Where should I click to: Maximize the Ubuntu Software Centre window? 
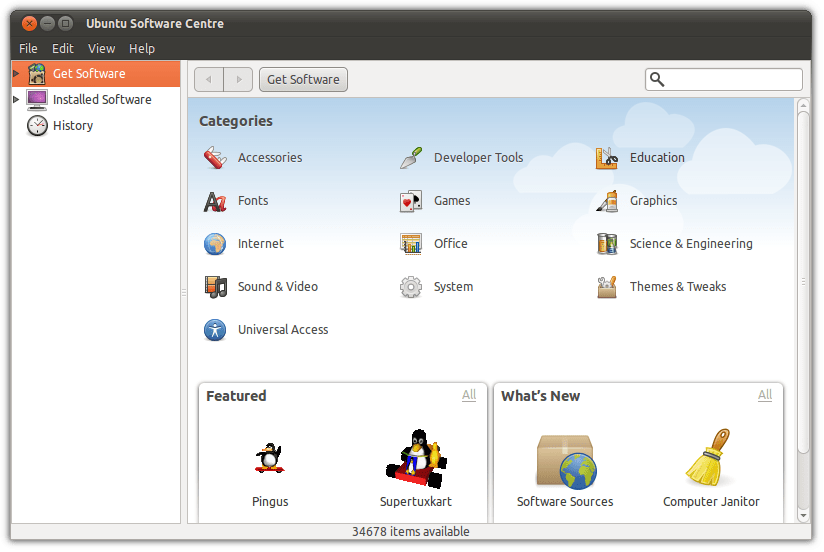65,23
